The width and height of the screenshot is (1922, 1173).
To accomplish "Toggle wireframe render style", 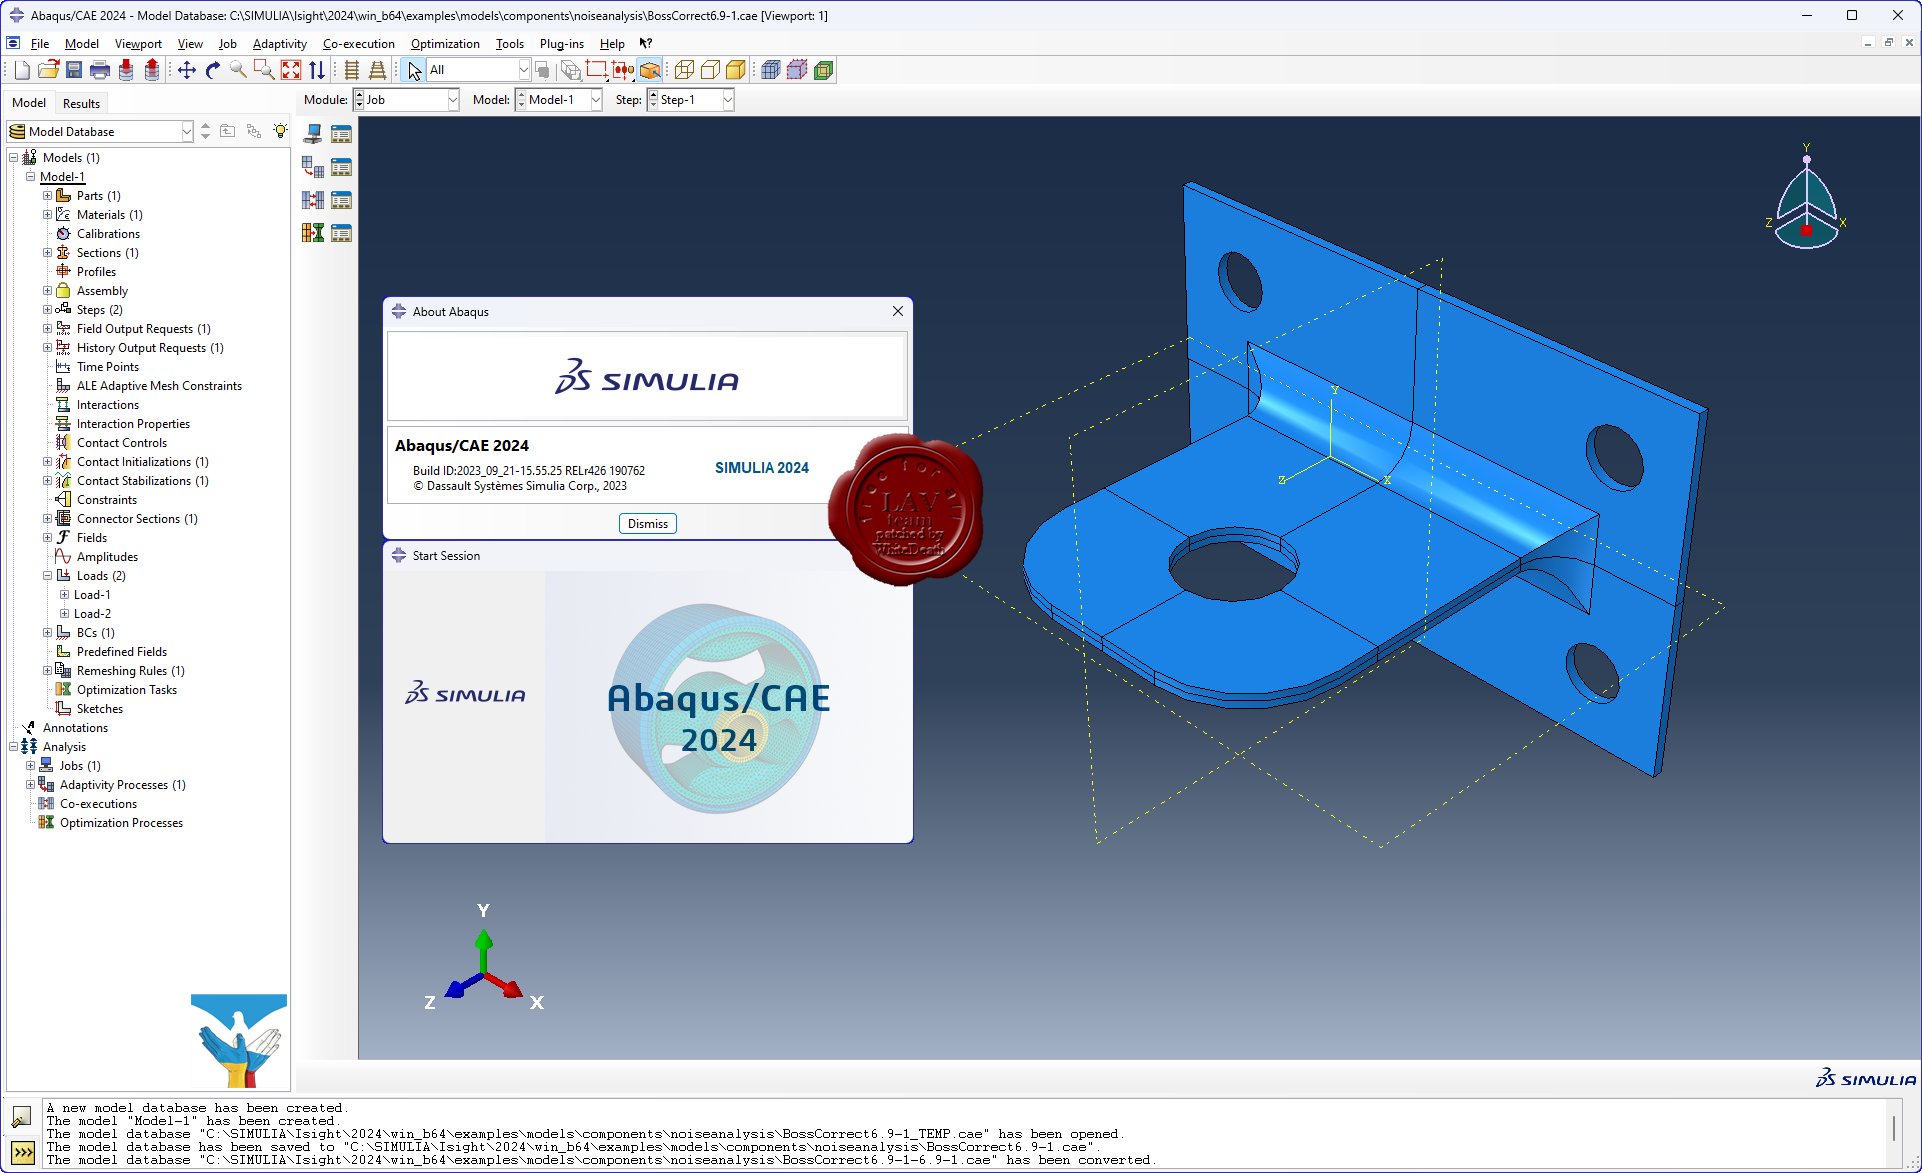I will coord(684,70).
